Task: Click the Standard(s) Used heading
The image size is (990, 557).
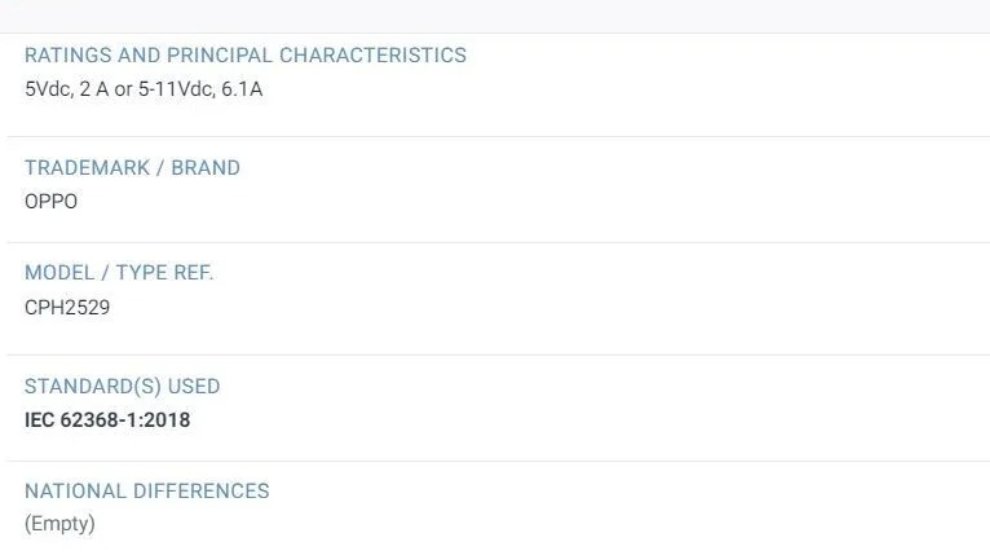Action: click(x=122, y=386)
